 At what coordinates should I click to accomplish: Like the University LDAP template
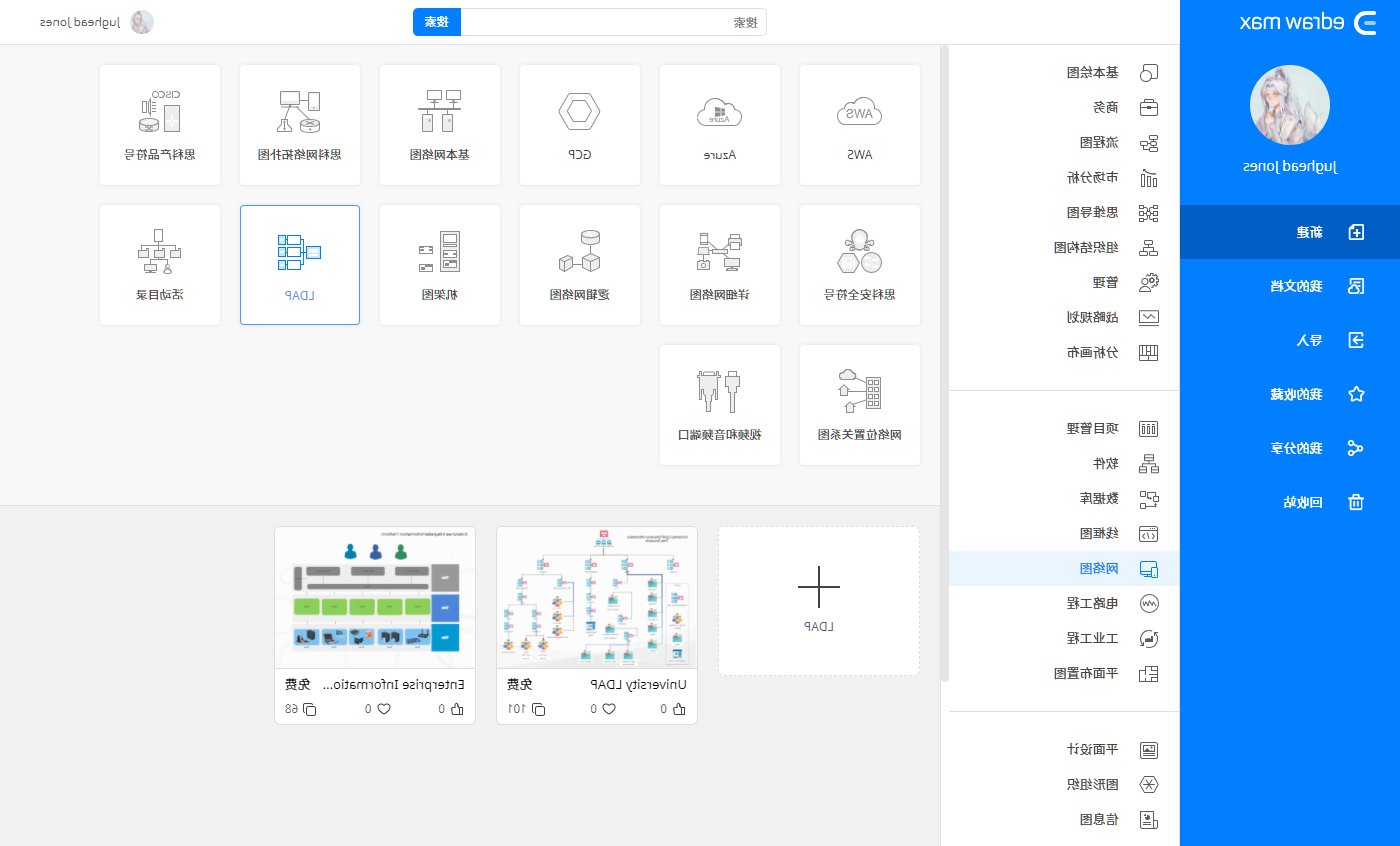[680, 709]
